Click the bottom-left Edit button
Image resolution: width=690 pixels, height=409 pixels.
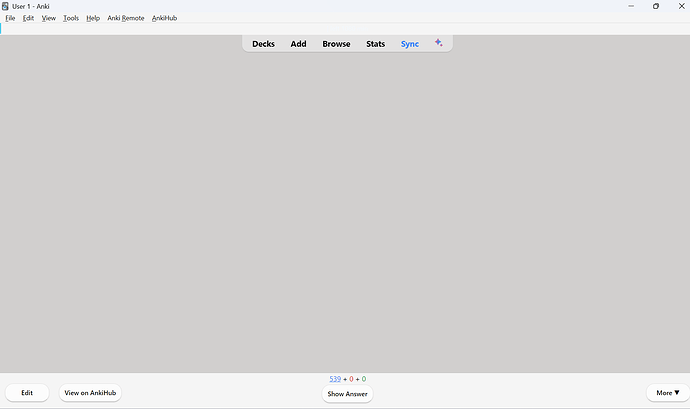tap(27, 393)
